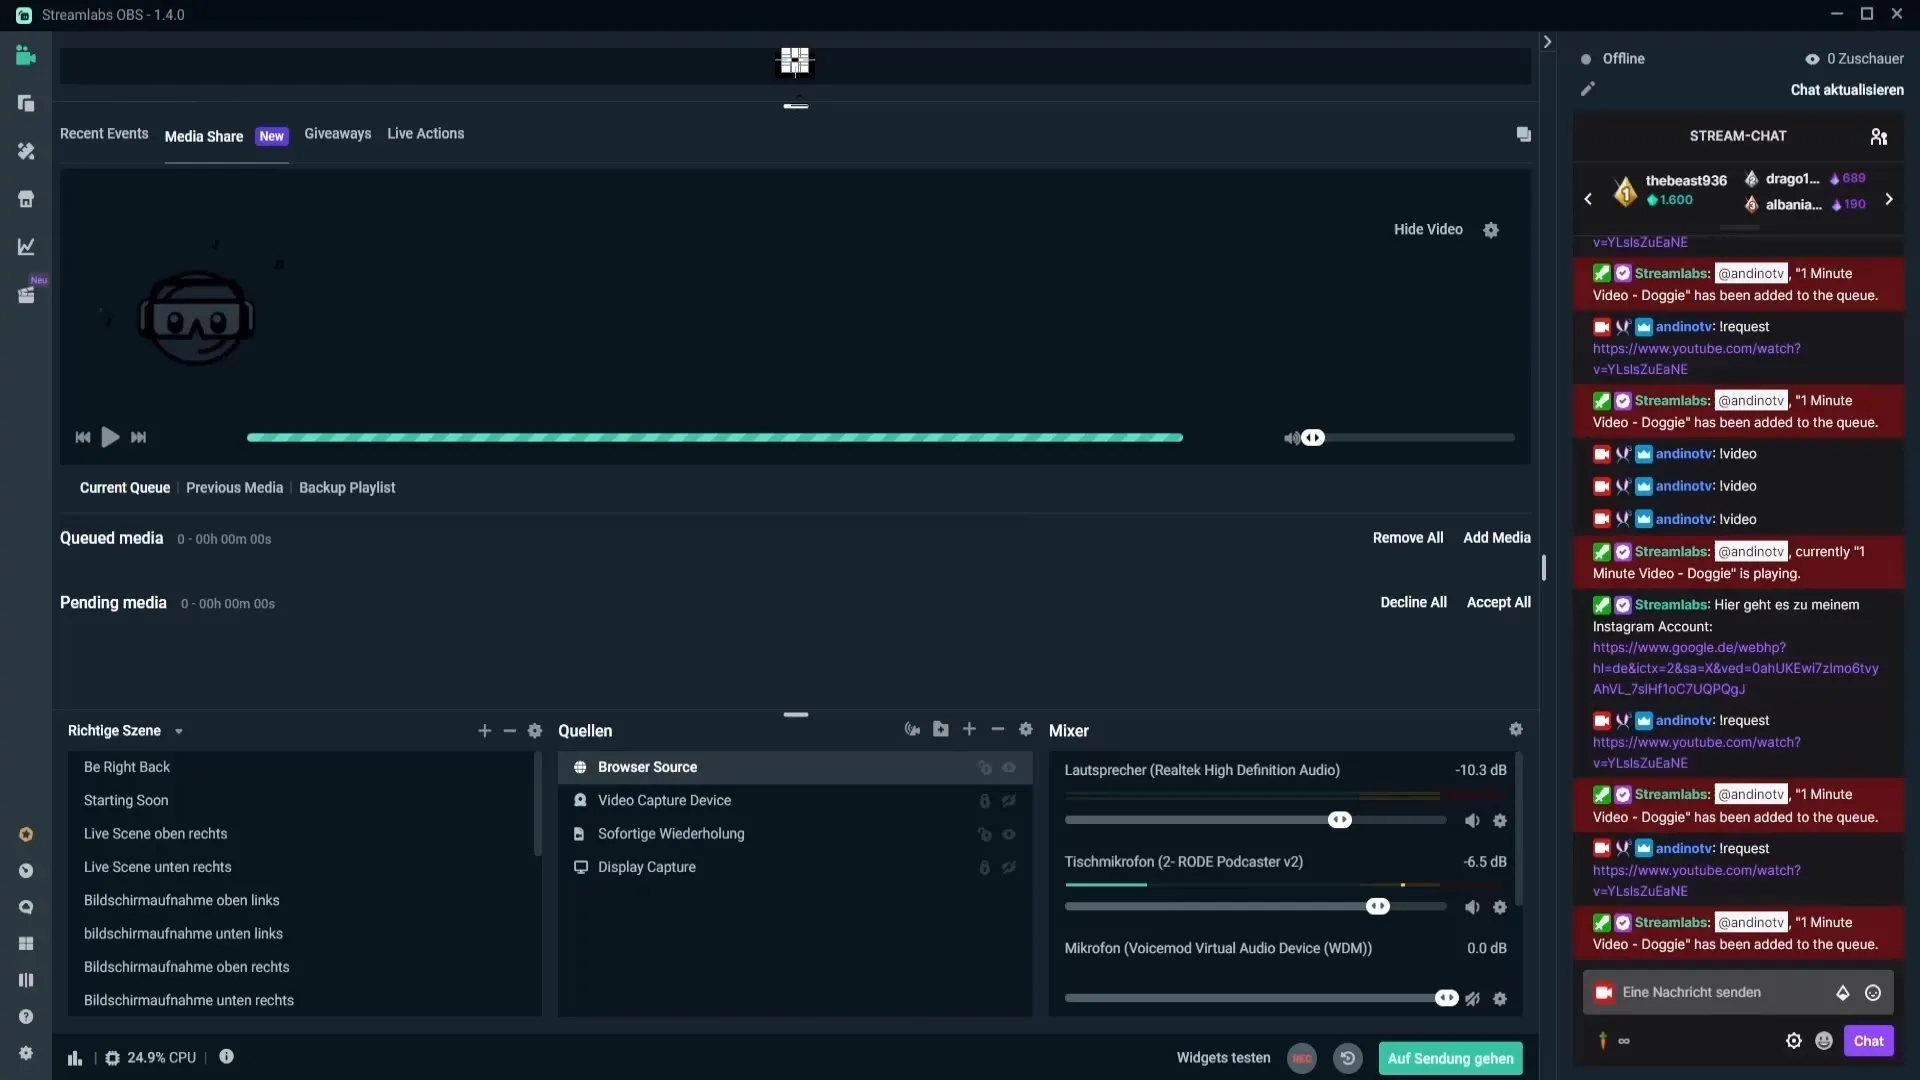This screenshot has width=1920, height=1080.
Task: Click the audio/camera source icon in Quellen header
Action: [912, 729]
